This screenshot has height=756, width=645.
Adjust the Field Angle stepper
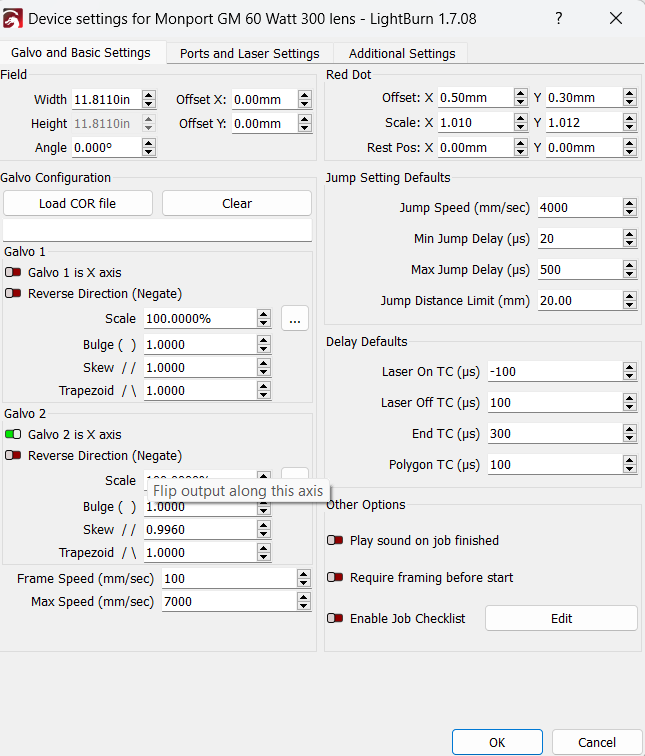[149, 148]
